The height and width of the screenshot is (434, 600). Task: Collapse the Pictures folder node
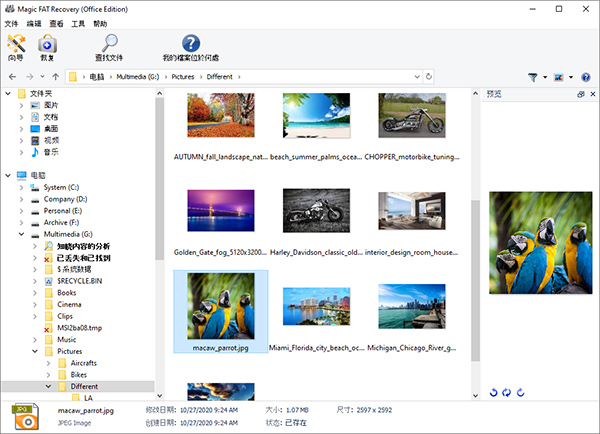tap(35, 351)
